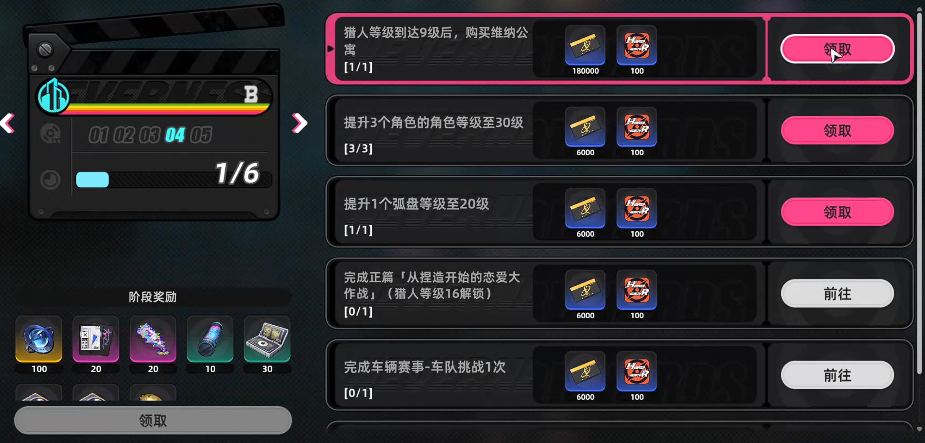Screen dimensions: 925x443
Task: Go to the main story love battle quest
Action: 837,293
